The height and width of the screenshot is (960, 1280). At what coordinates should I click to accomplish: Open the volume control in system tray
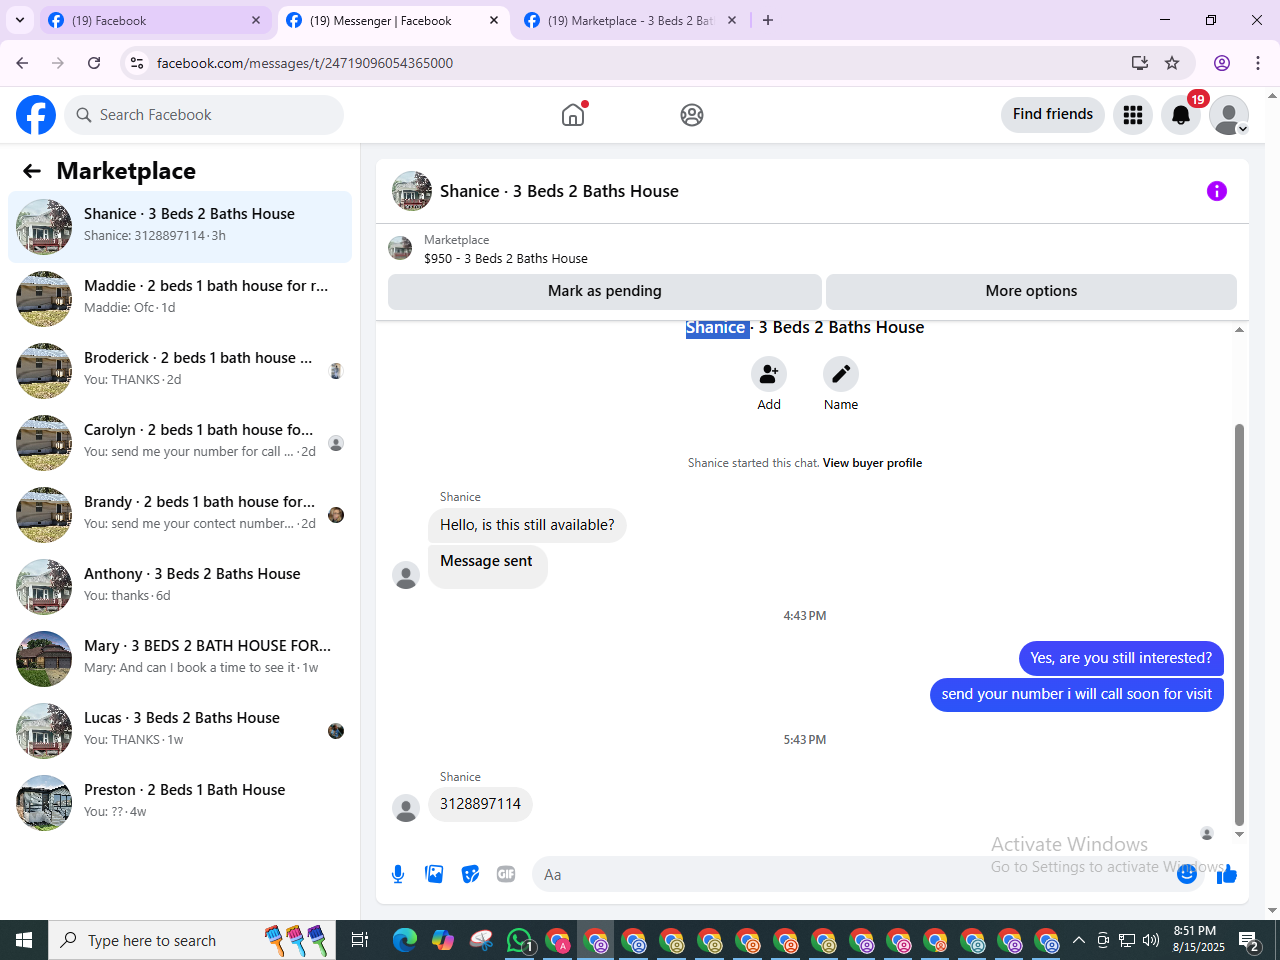click(1151, 940)
